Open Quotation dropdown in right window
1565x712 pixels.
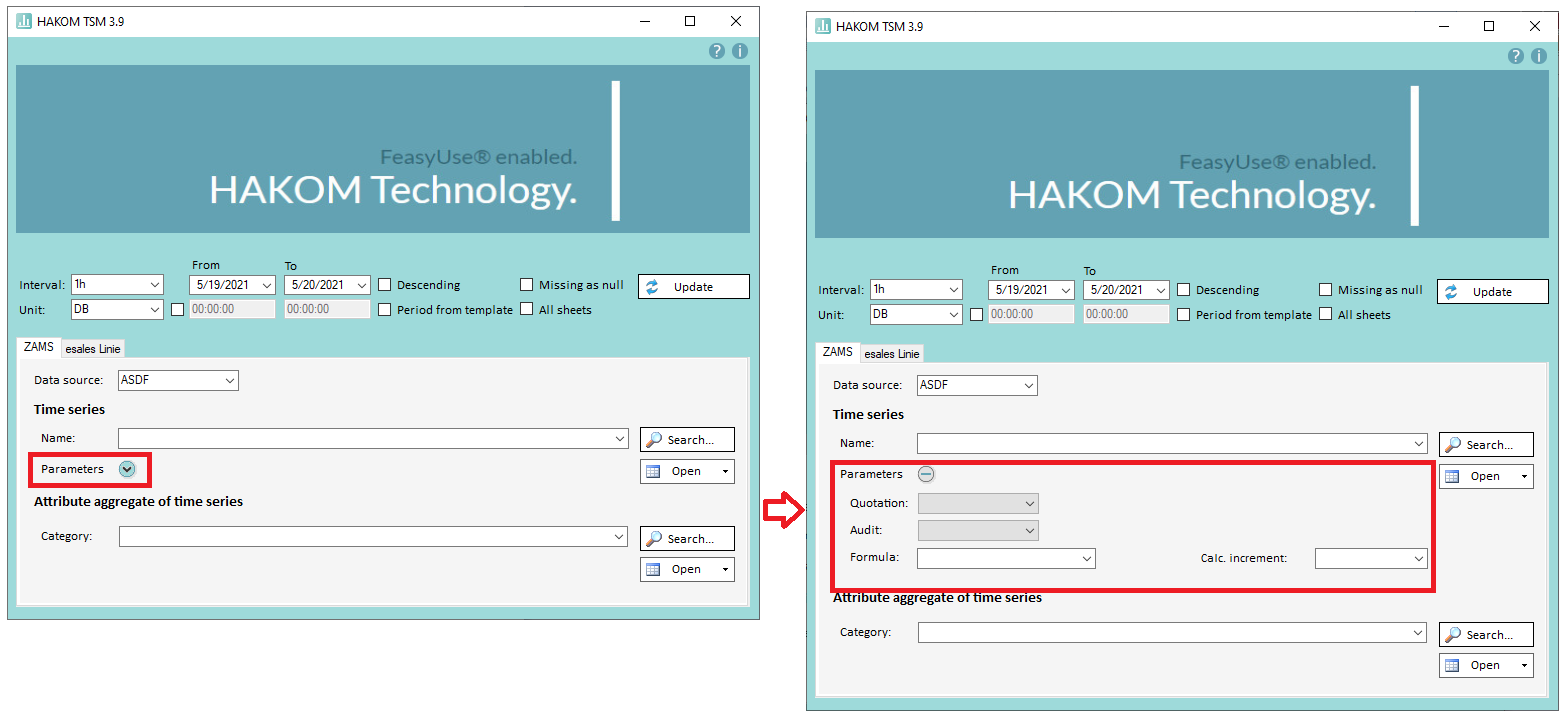[978, 503]
